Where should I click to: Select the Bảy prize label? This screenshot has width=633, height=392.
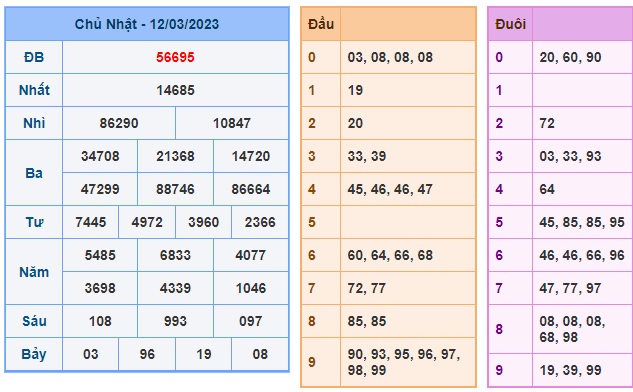pos(34,354)
